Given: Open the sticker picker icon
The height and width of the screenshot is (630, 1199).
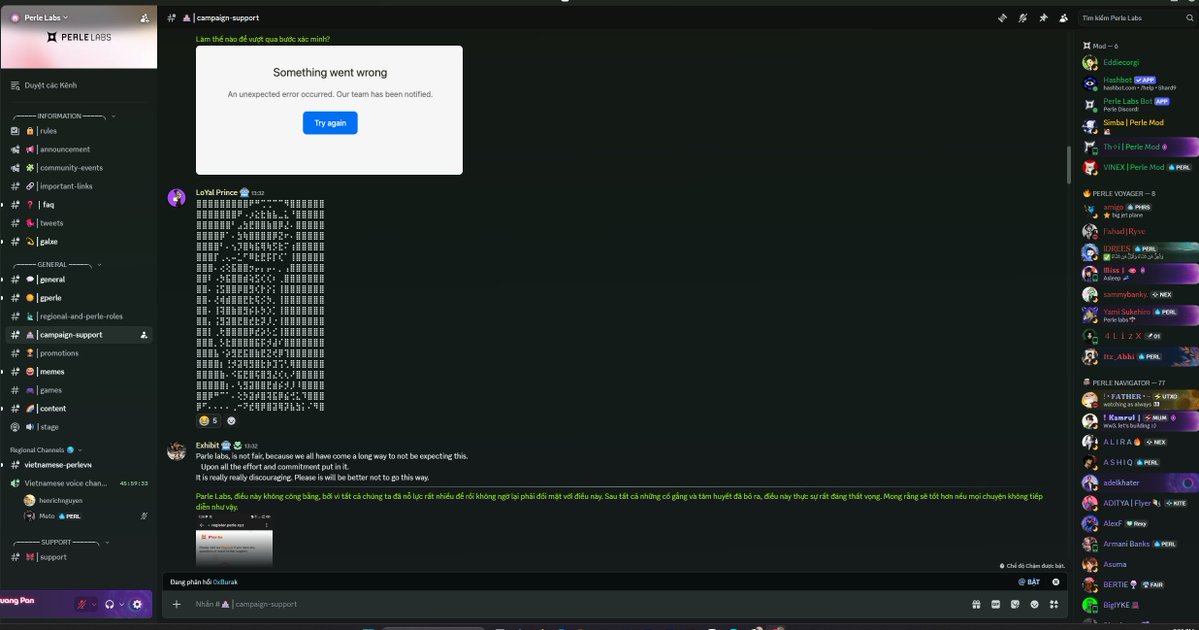Looking at the screenshot, I should click(x=1015, y=604).
